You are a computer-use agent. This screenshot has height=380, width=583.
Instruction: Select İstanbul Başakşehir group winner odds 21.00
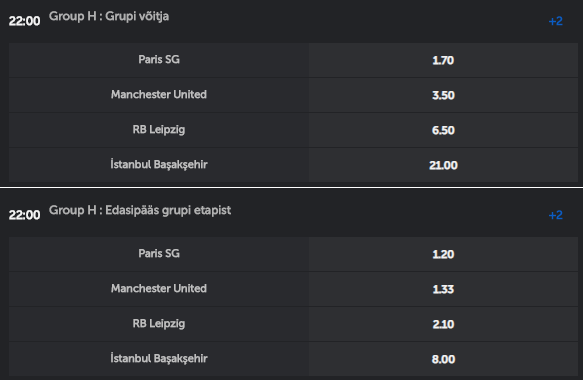tap(443, 165)
